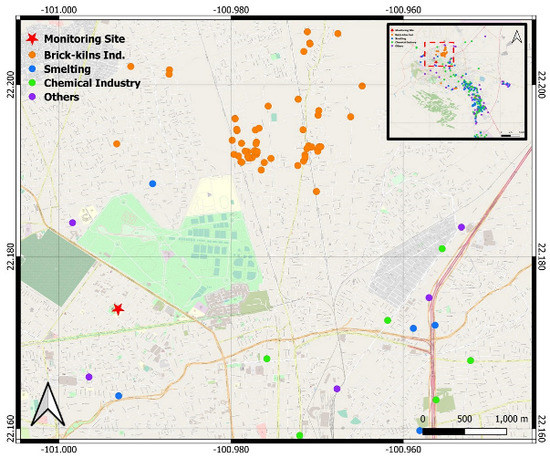Click the top -100.980 longitude label
Viewport: 550px width, 458px height.
(231, 10)
